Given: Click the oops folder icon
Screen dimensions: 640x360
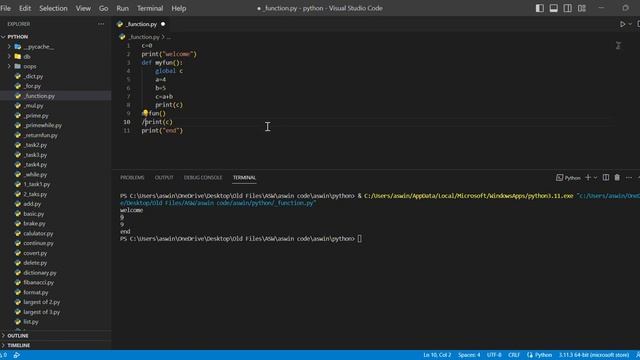Looking at the screenshot, I should click(x=18, y=66).
